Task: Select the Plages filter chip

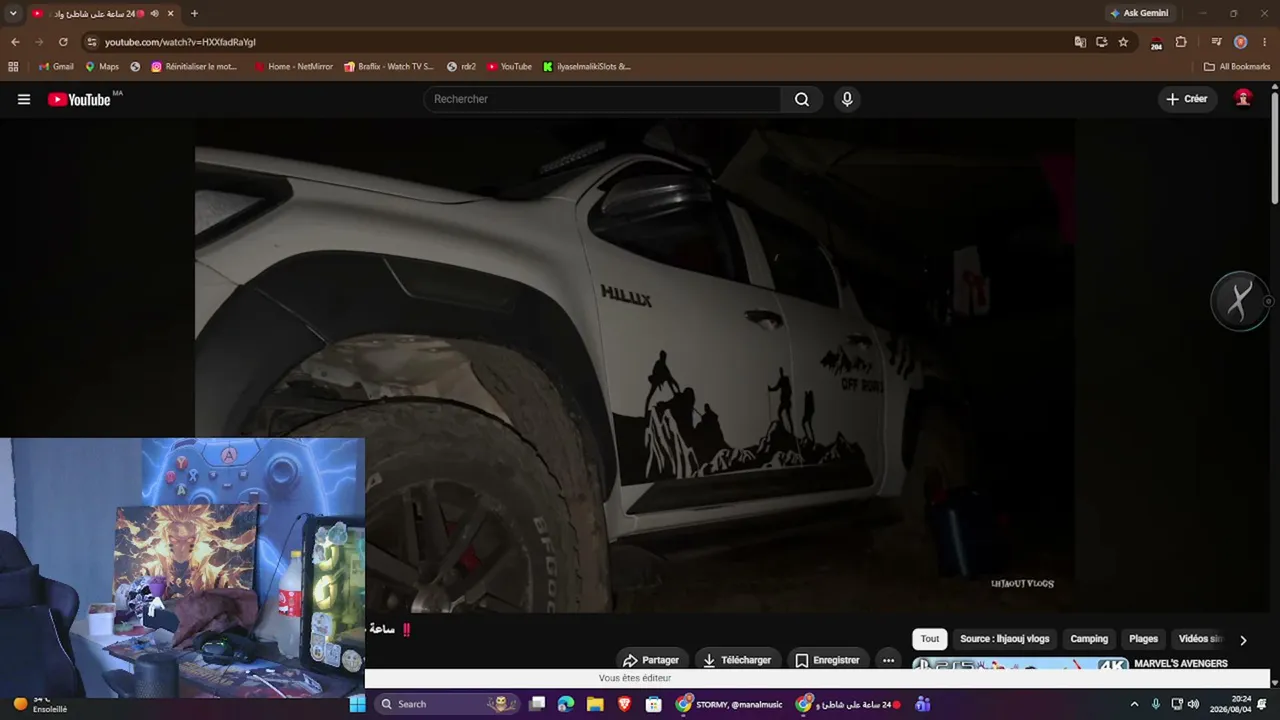Action: pyautogui.click(x=1143, y=639)
